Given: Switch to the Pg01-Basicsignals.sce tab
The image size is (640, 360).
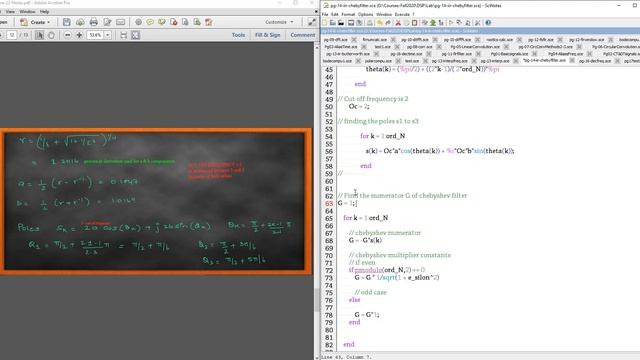Looking at the screenshot, I should 509,54.
